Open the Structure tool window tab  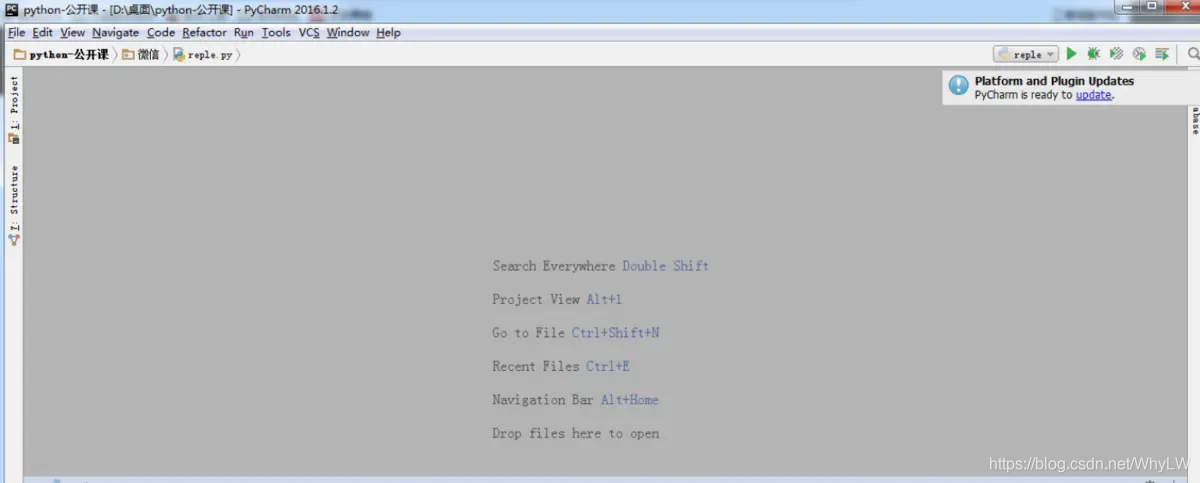point(14,205)
